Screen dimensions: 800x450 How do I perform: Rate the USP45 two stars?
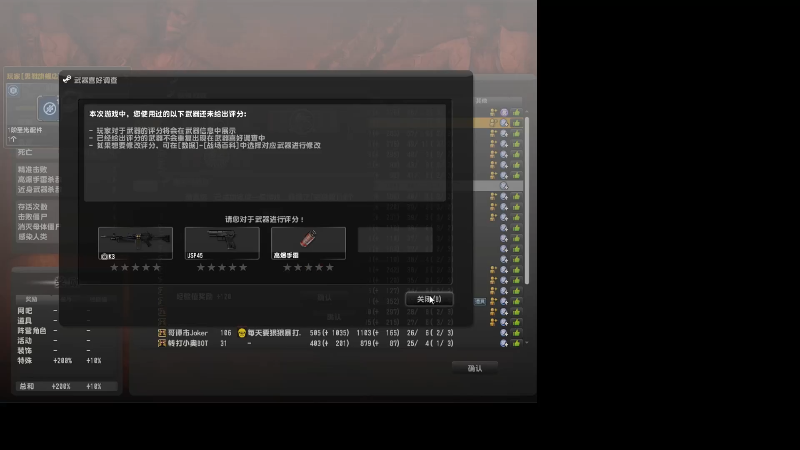pyautogui.click(x=211, y=267)
